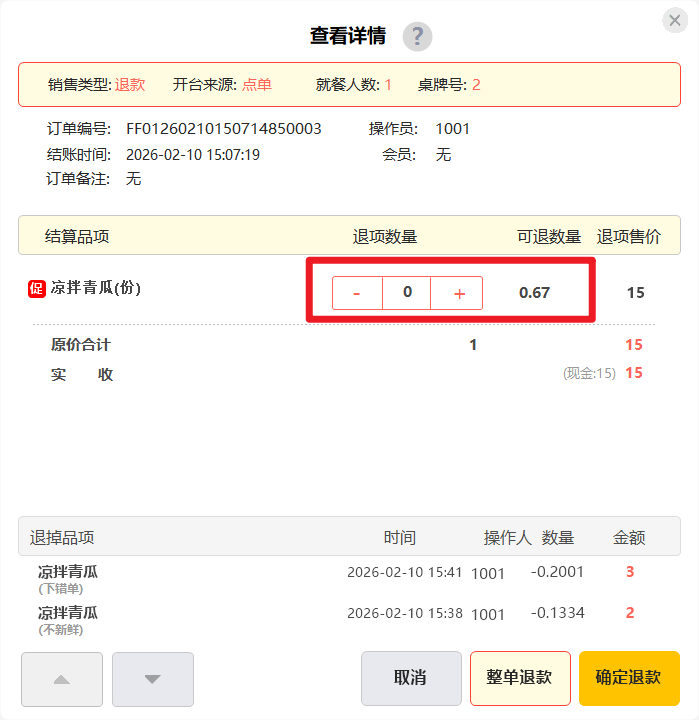Confirm with the 确定退款 button

tap(628, 678)
